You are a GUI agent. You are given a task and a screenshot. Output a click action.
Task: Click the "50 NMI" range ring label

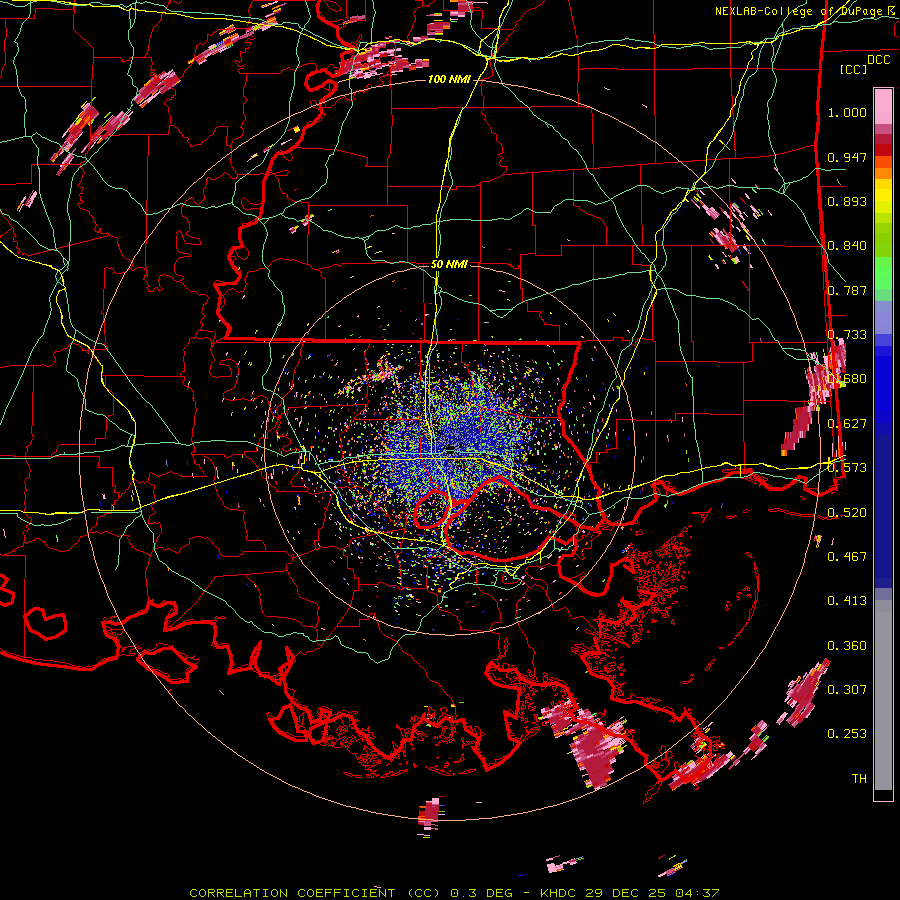pyautogui.click(x=449, y=265)
